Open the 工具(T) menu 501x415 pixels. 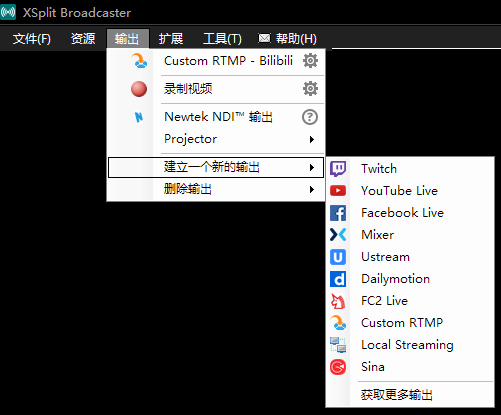coord(222,39)
